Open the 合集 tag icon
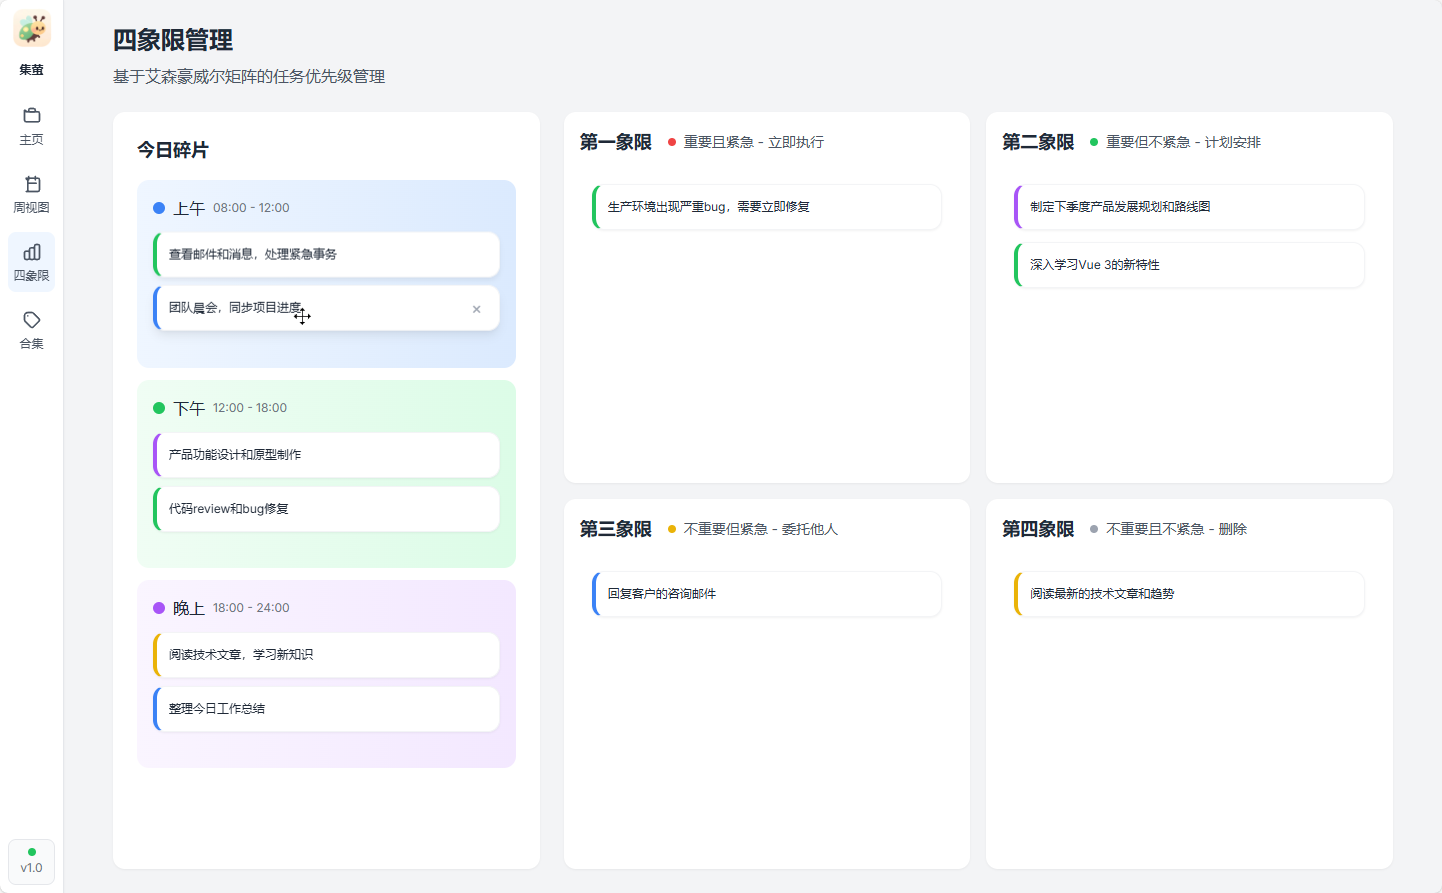The width and height of the screenshot is (1442, 893). 32,320
